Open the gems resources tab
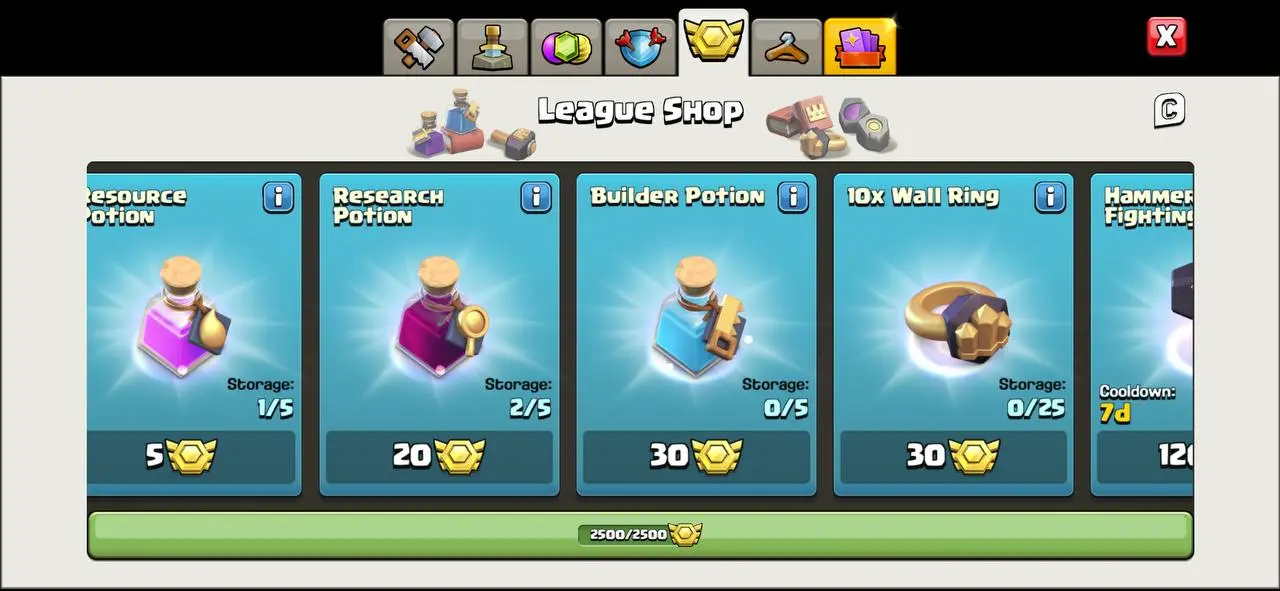 coord(566,47)
